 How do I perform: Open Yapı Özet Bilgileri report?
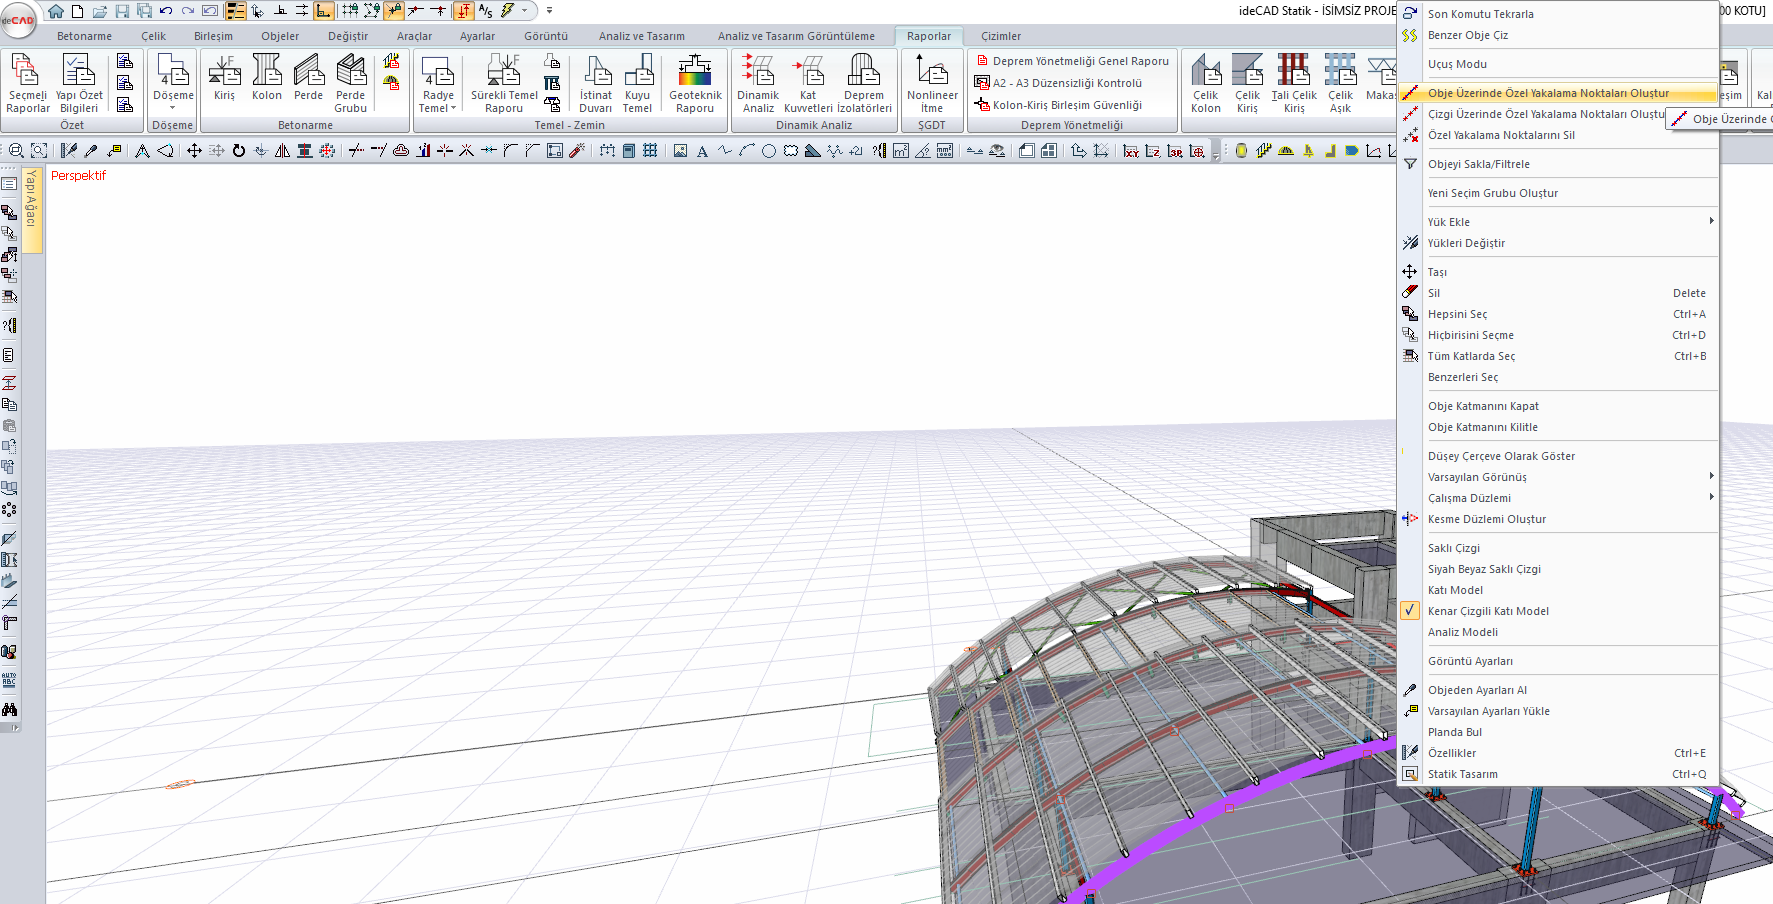click(79, 84)
